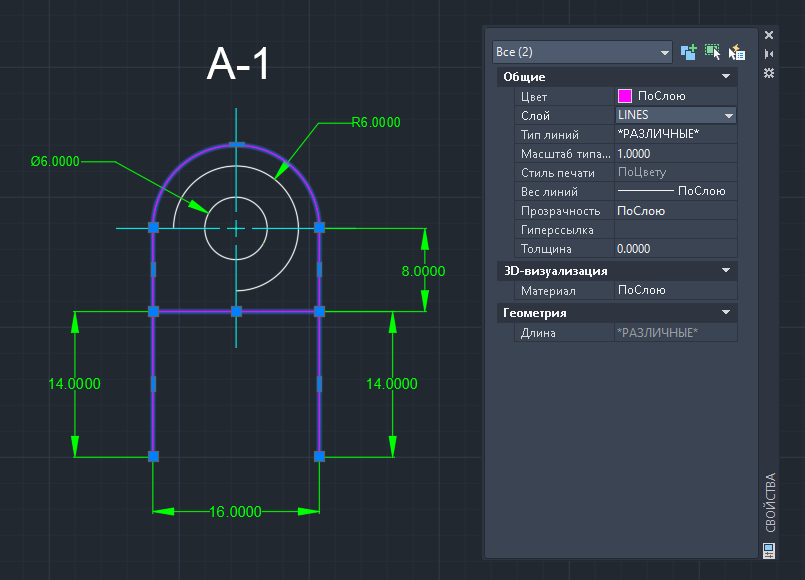Select the Тип линий property row

click(x=626, y=134)
